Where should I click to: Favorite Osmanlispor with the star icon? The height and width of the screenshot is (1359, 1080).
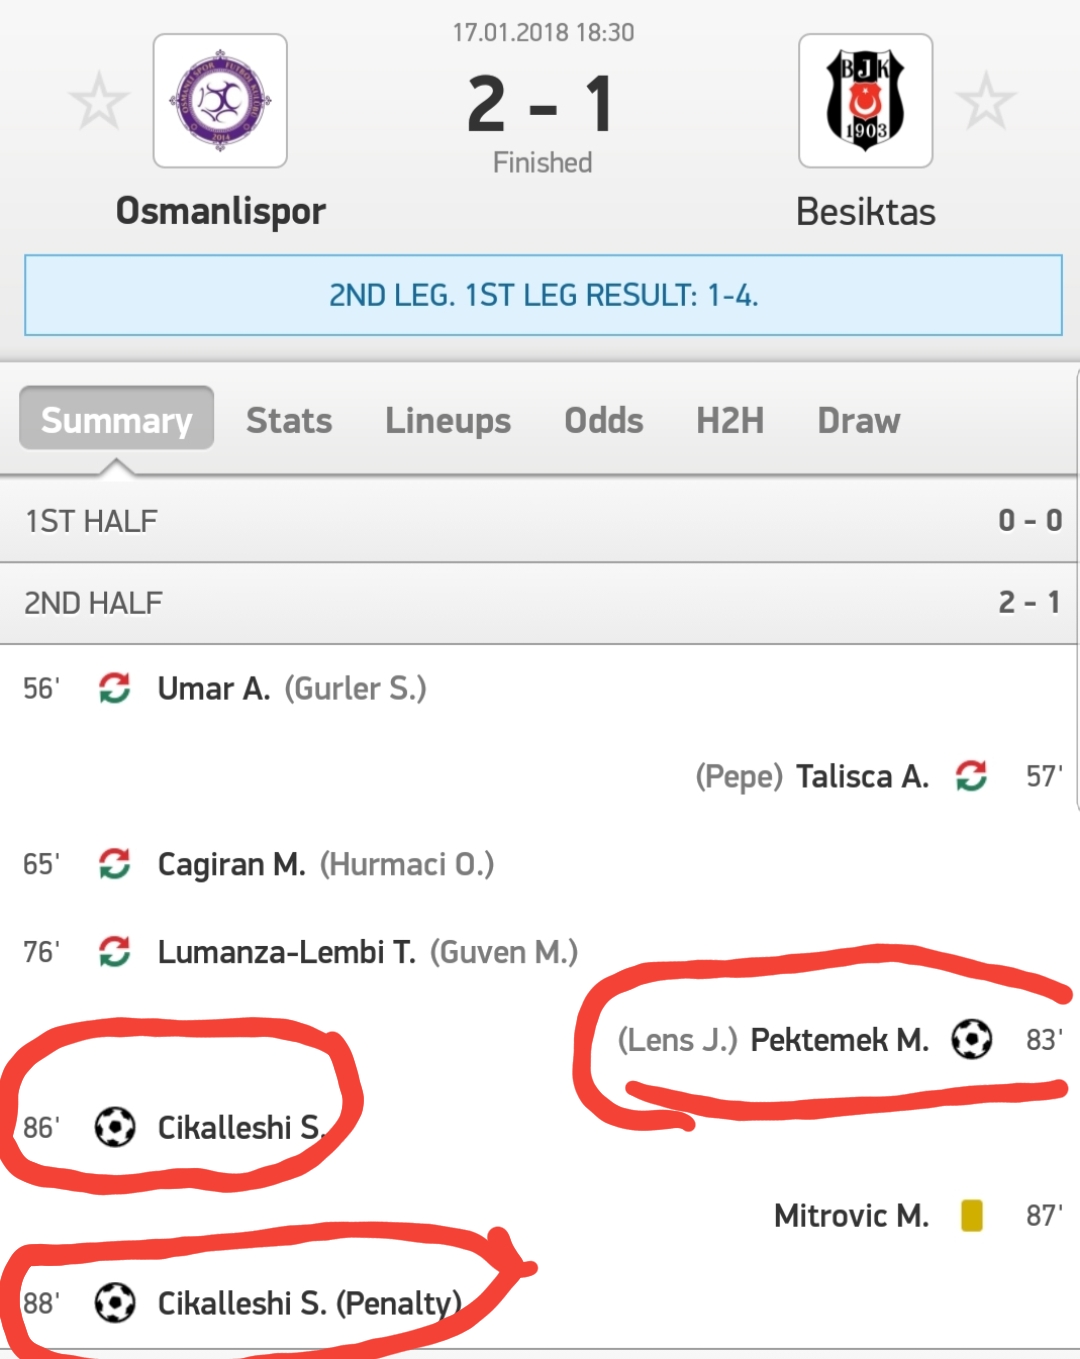point(98,101)
